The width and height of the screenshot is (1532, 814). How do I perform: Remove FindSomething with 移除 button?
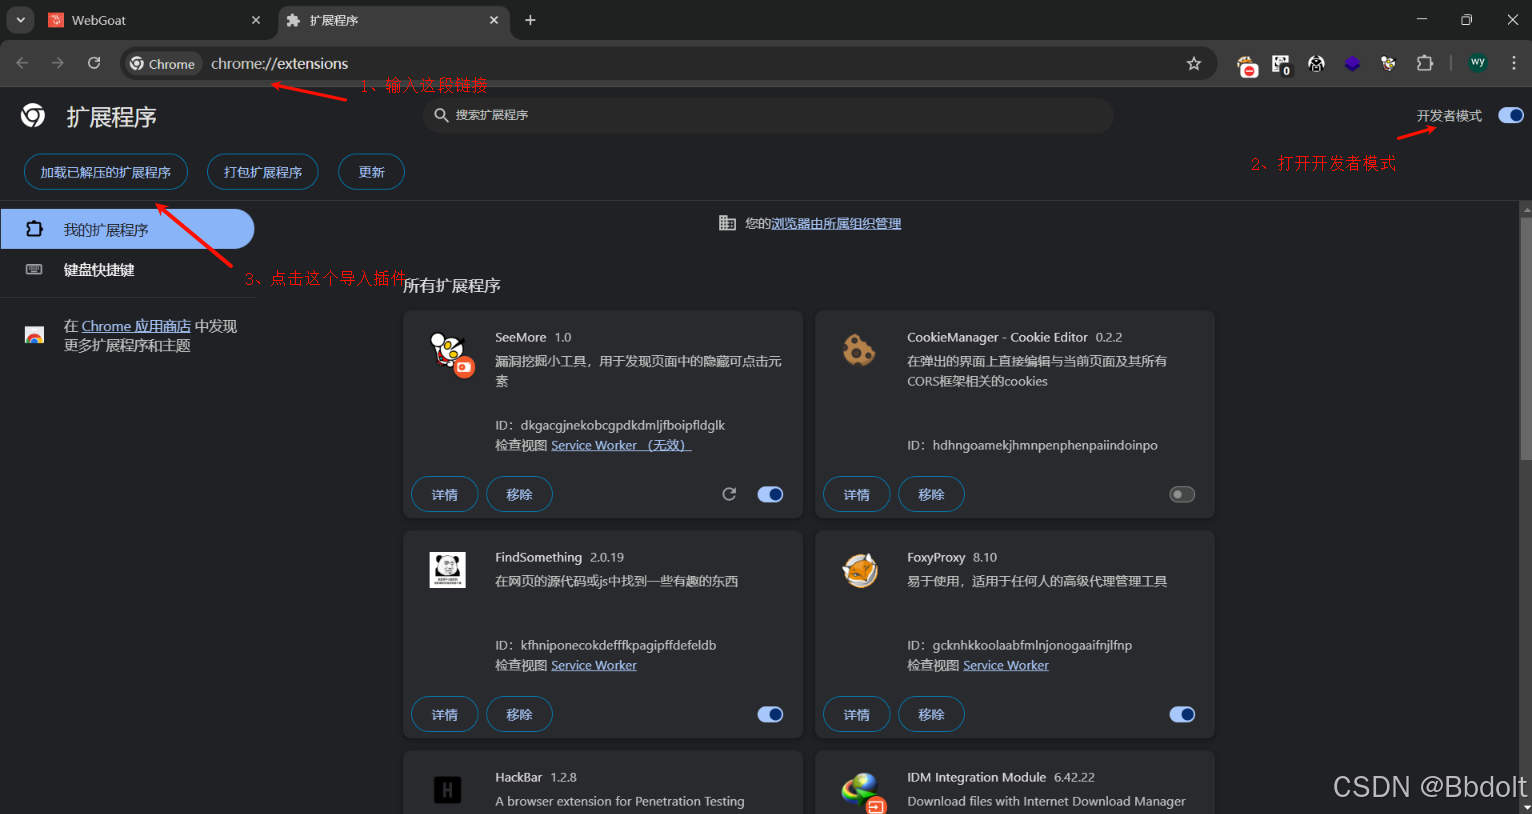click(x=519, y=714)
